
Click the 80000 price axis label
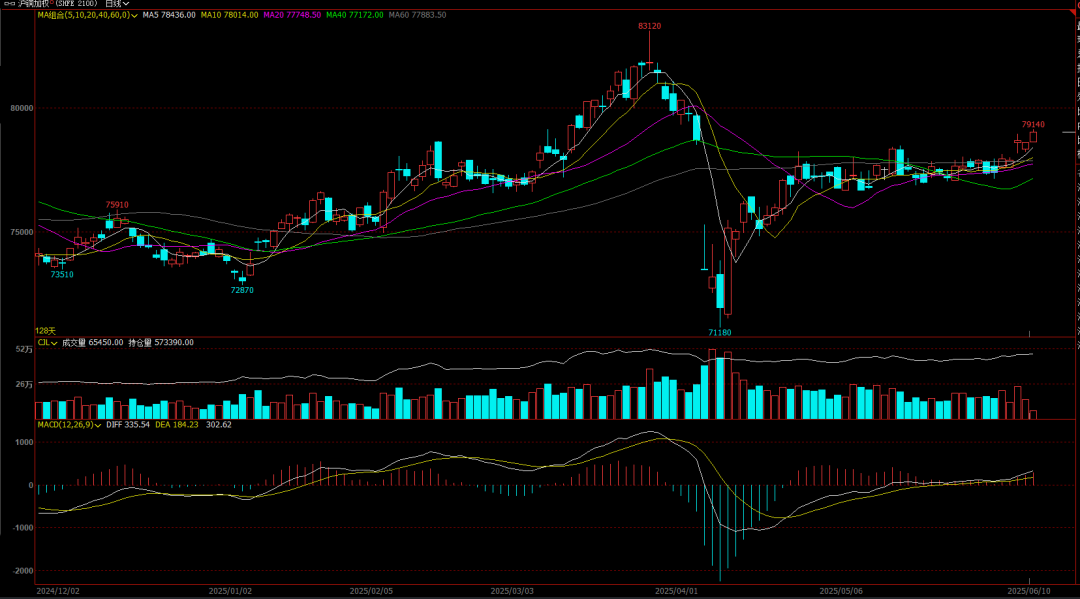21,108
